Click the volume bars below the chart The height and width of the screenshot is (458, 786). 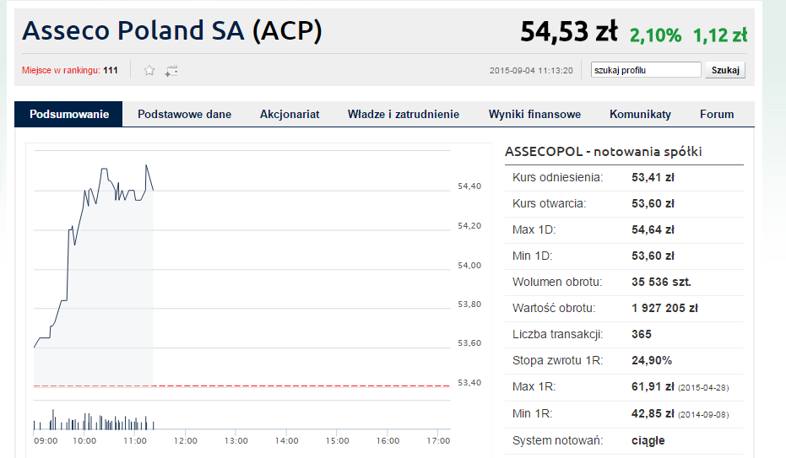point(90,418)
